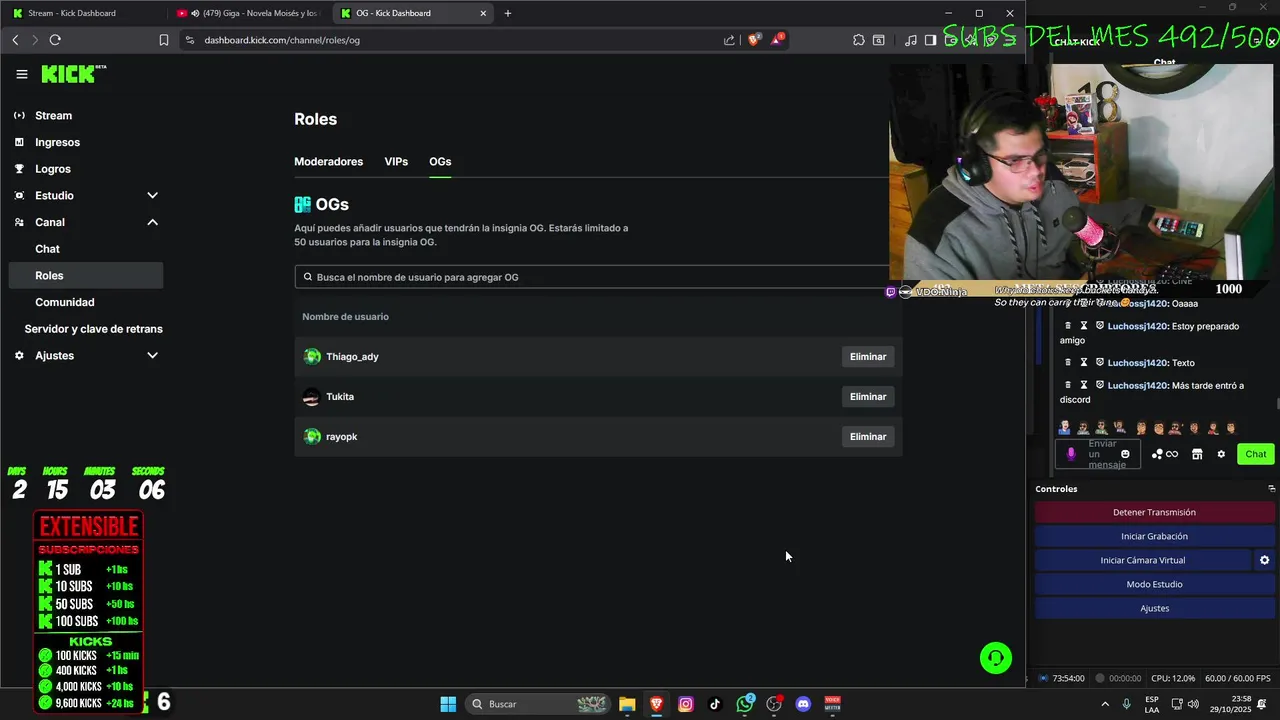
Task: Open the browser extensions puzzle icon
Action: (859, 40)
